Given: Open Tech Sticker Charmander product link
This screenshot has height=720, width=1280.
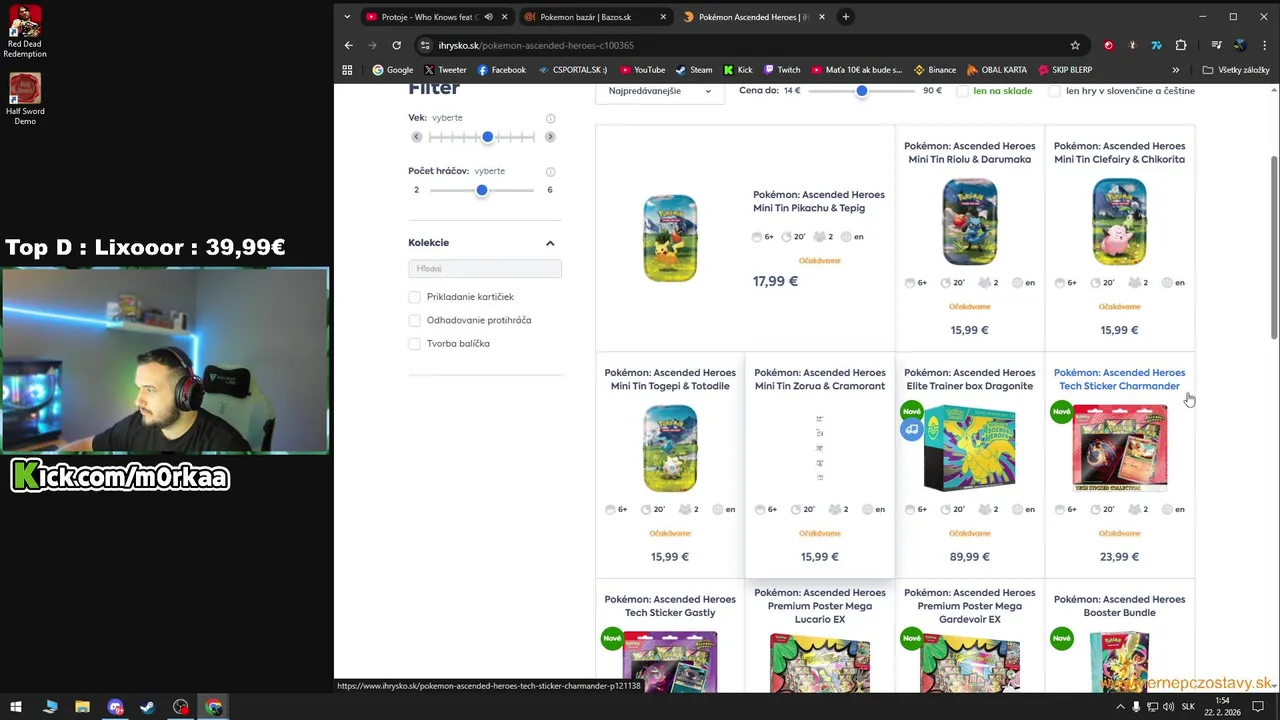Looking at the screenshot, I should tap(1119, 379).
